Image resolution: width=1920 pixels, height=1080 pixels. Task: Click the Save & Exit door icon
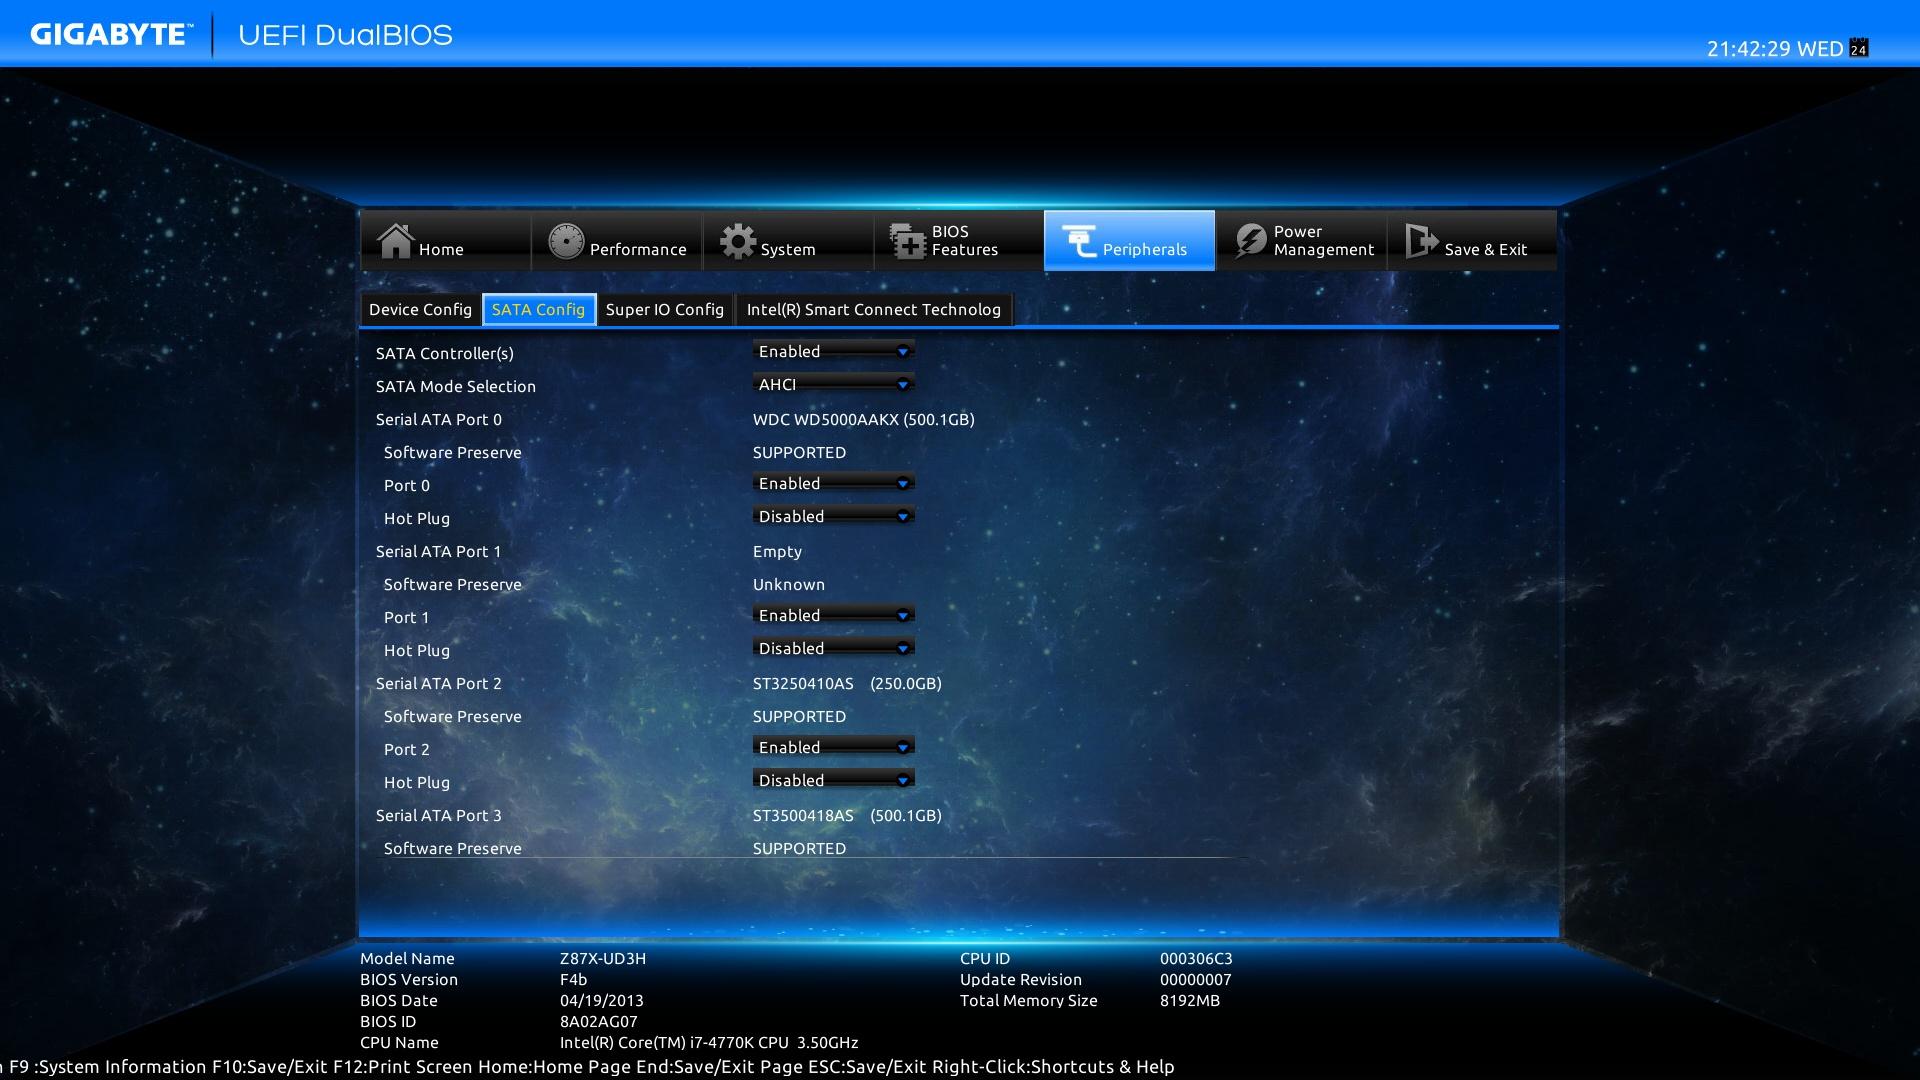1421,241
